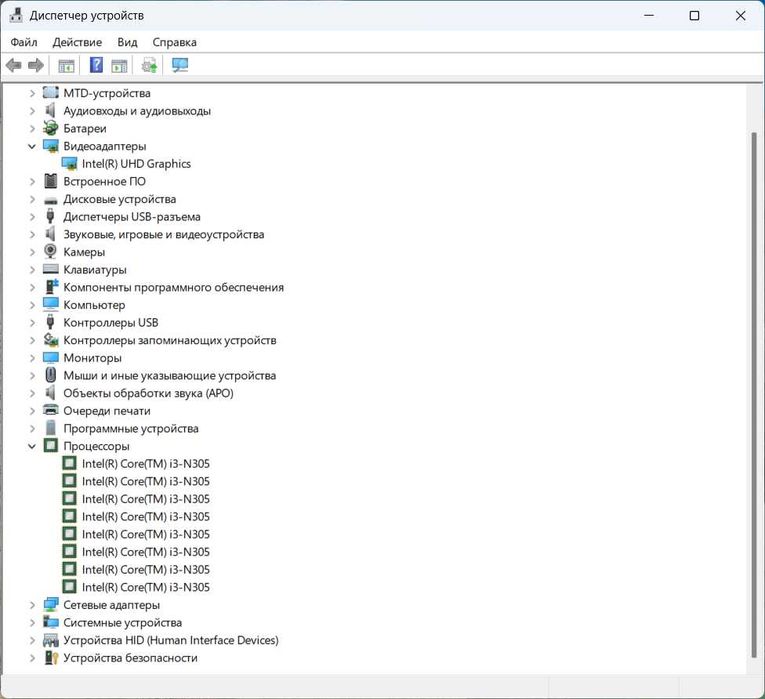Click the Intel UHD Graphics adapter icon

coord(69,163)
